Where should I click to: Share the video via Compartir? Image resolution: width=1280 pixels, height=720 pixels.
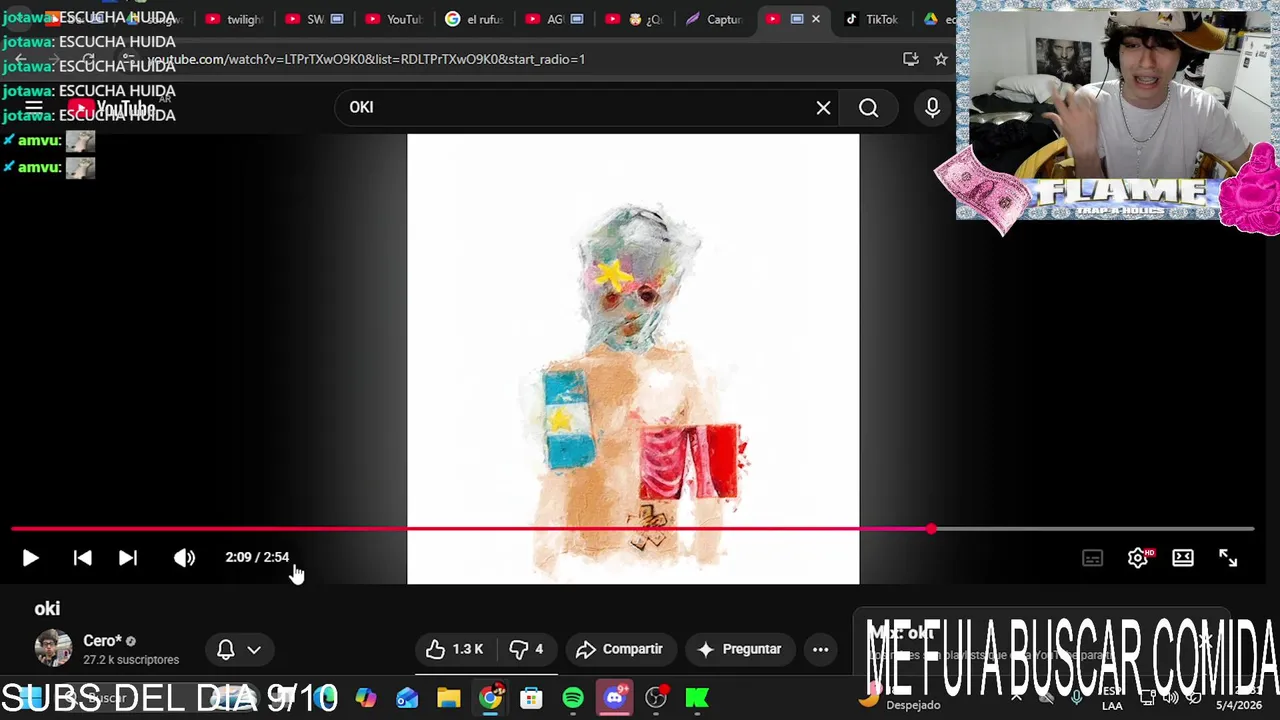coord(620,649)
